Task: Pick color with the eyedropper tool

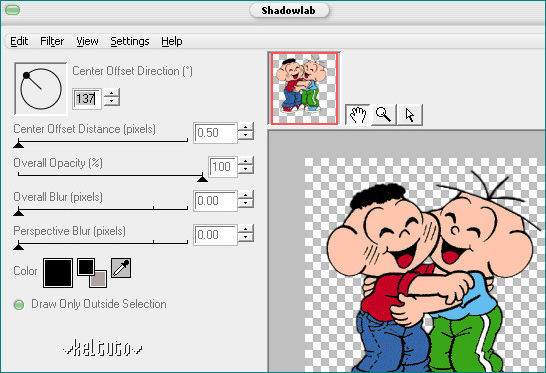Action: point(121,268)
